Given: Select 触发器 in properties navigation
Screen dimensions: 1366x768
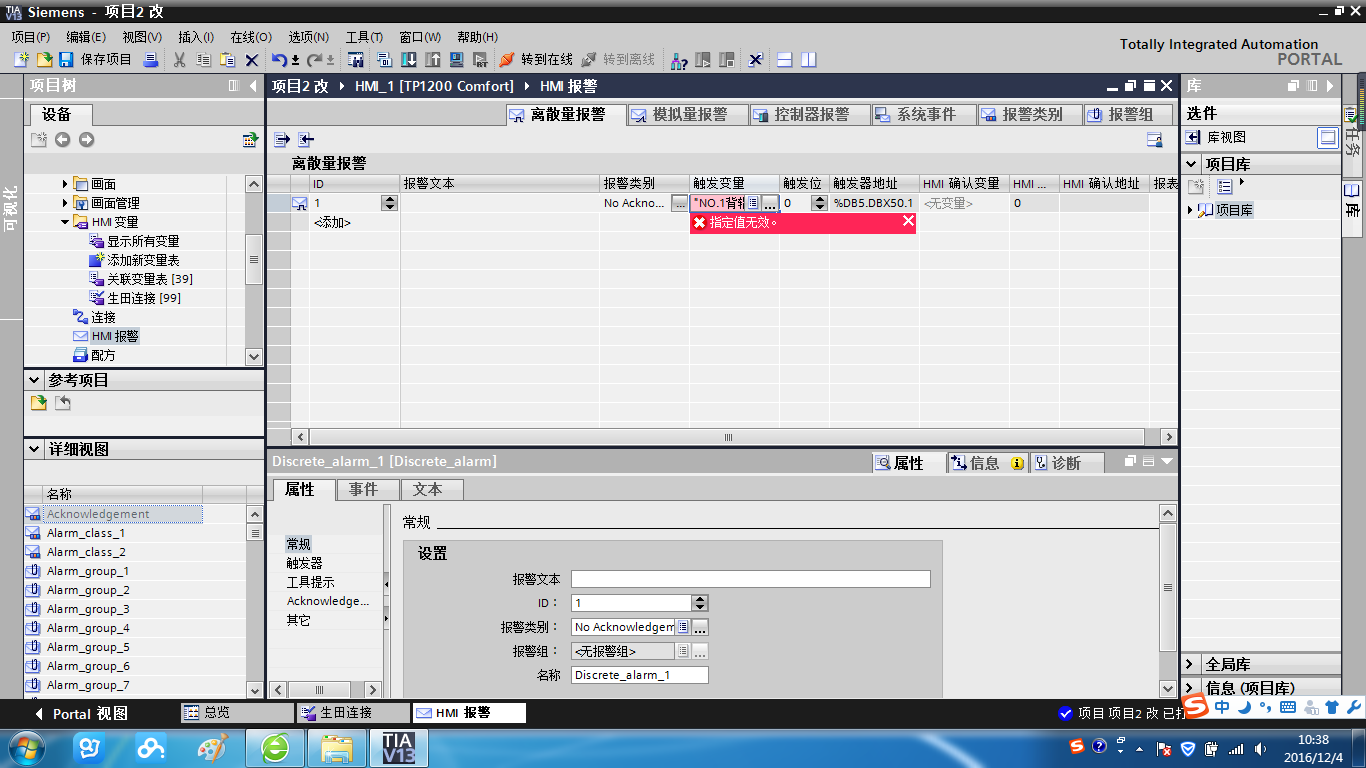Looking at the screenshot, I should (x=305, y=563).
